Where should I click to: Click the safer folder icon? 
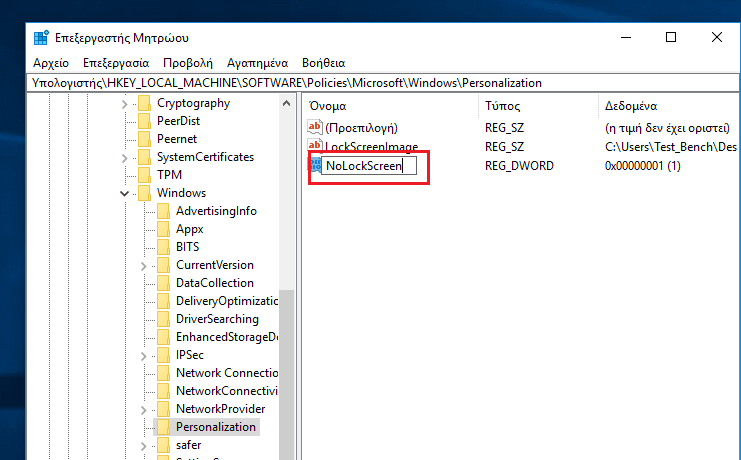[164, 444]
